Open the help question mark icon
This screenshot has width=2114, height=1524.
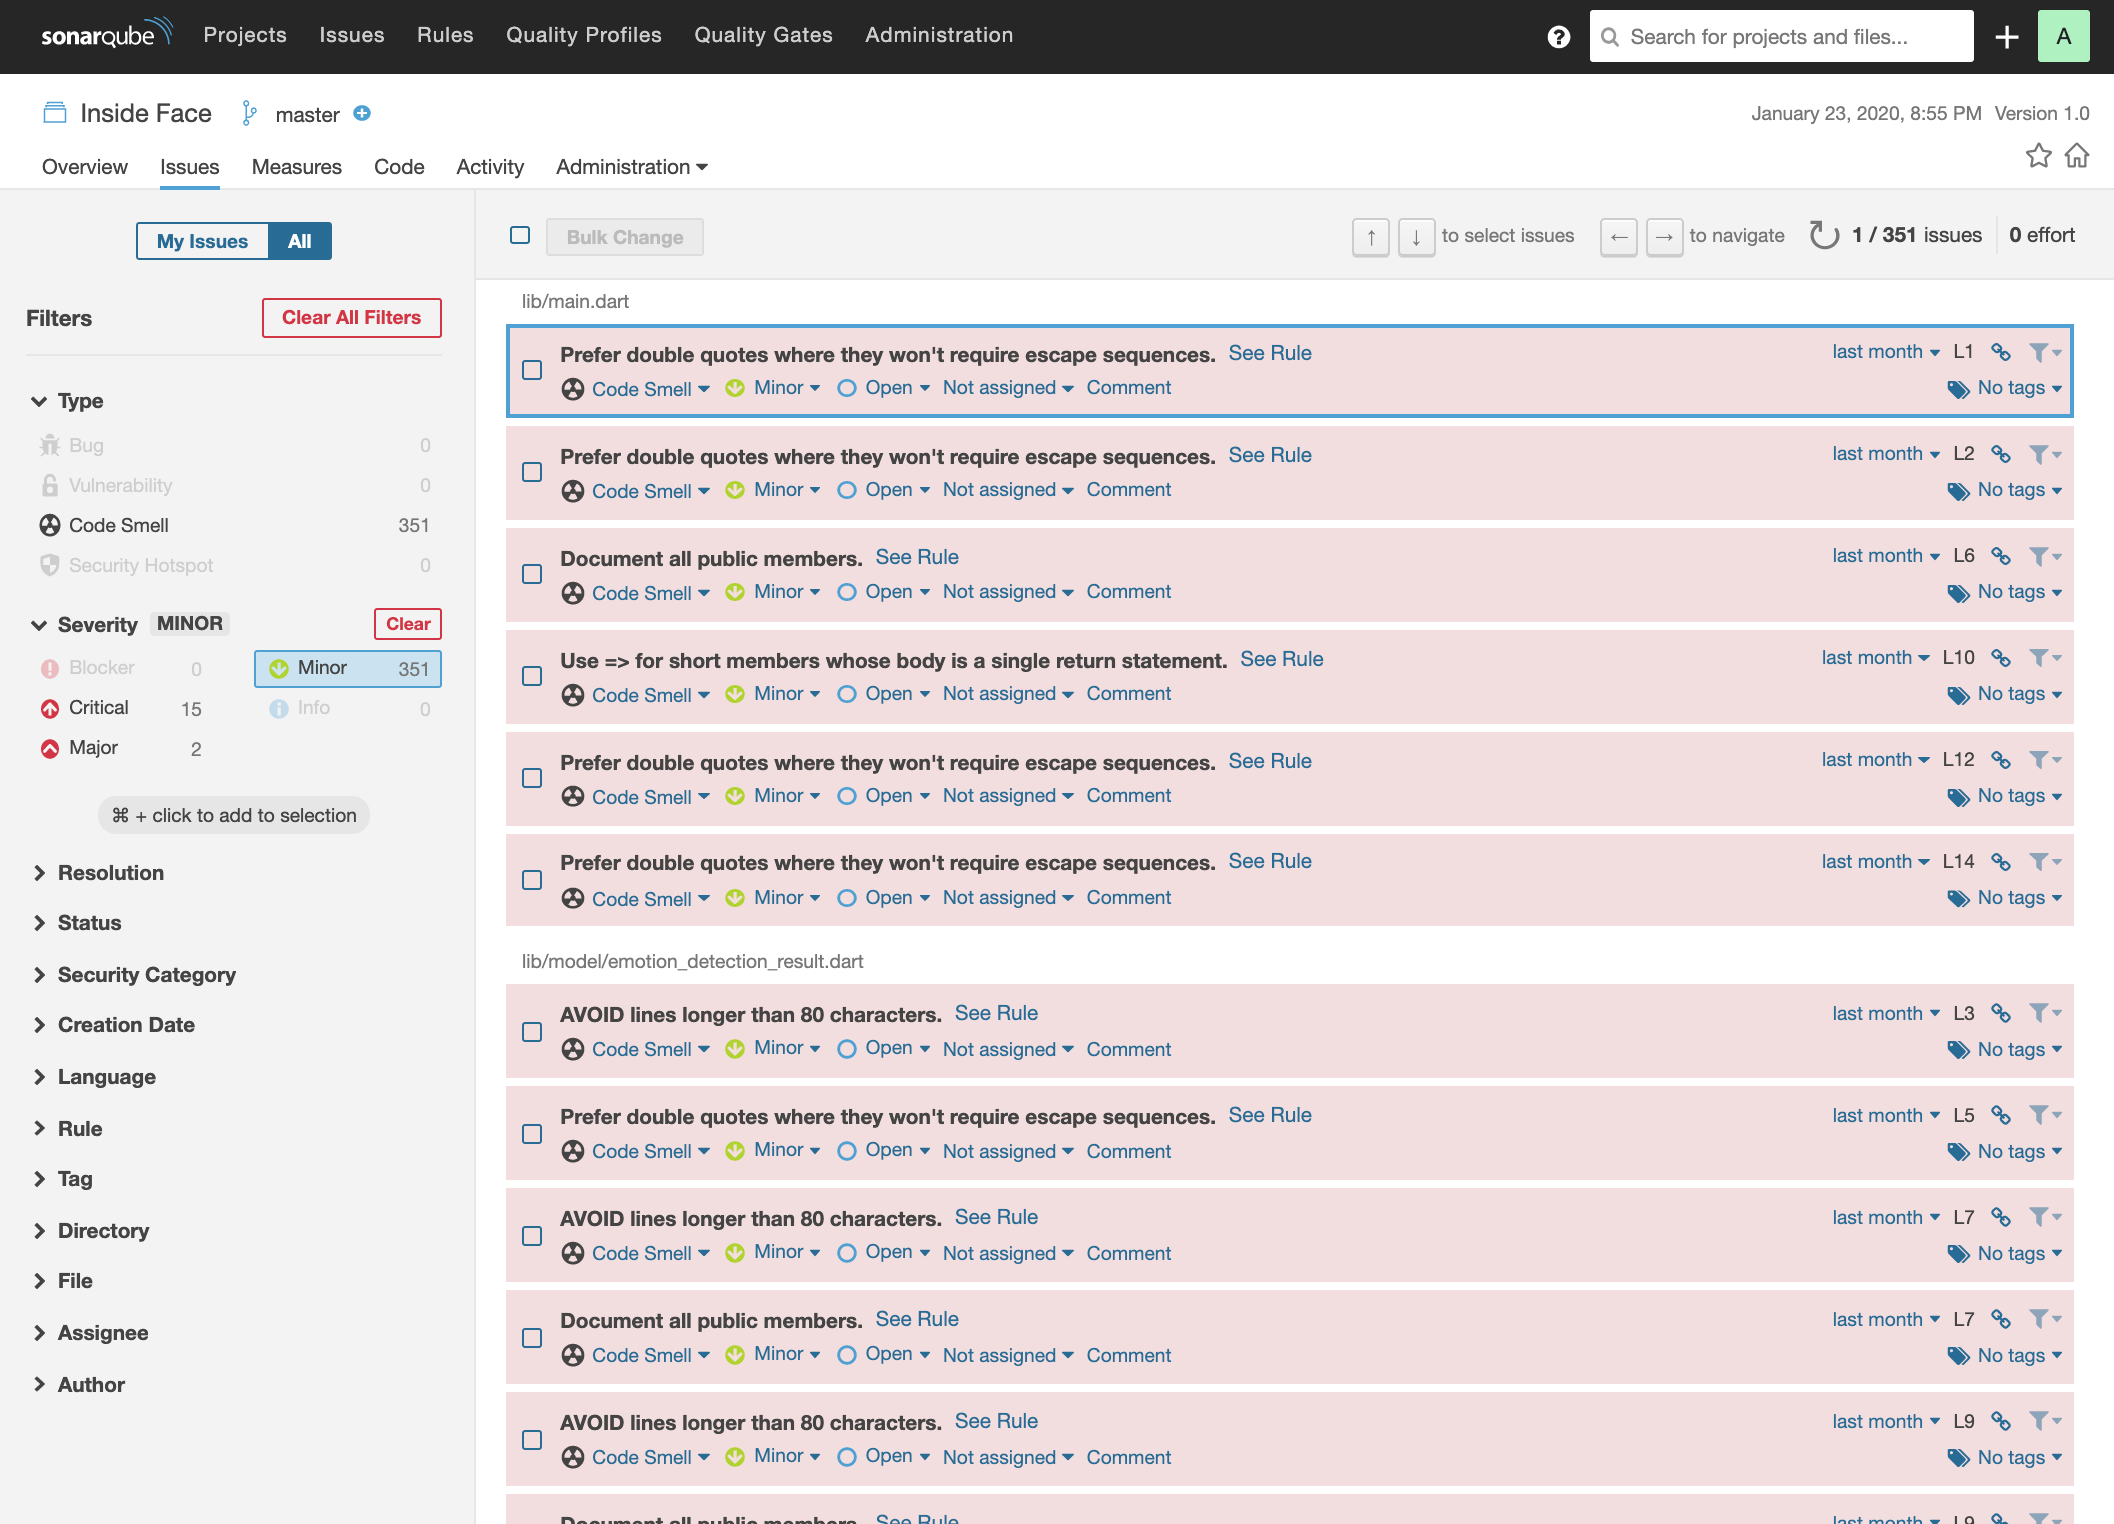click(x=1558, y=36)
